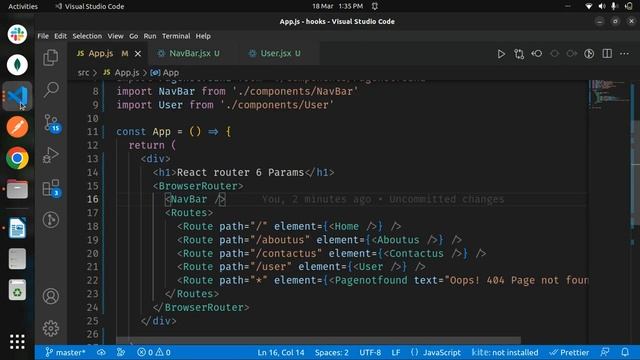Open Postman from the Ubuntu dock

tap(17, 127)
